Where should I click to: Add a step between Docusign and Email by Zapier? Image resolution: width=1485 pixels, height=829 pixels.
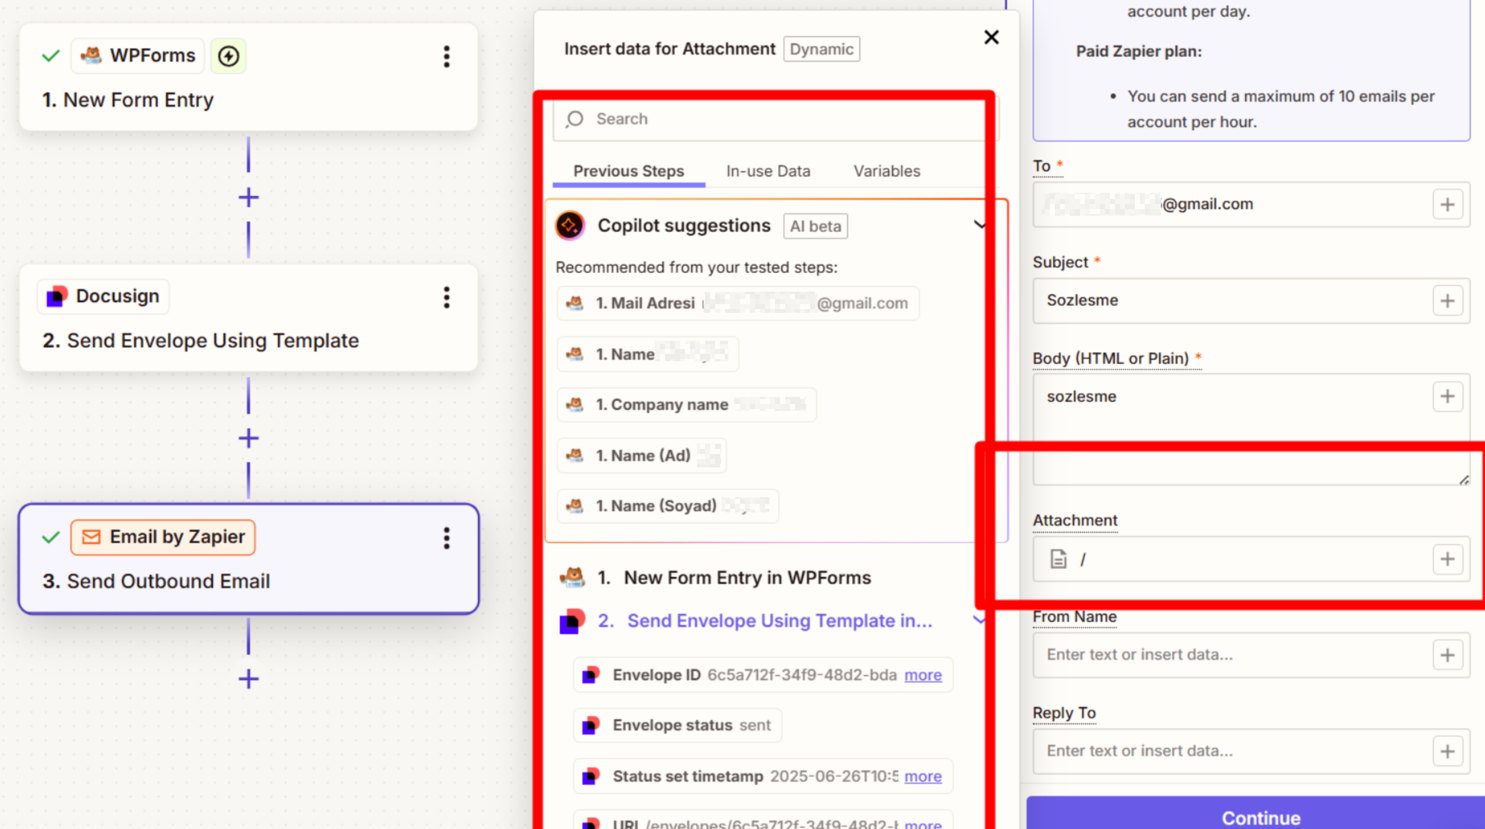click(x=248, y=438)
